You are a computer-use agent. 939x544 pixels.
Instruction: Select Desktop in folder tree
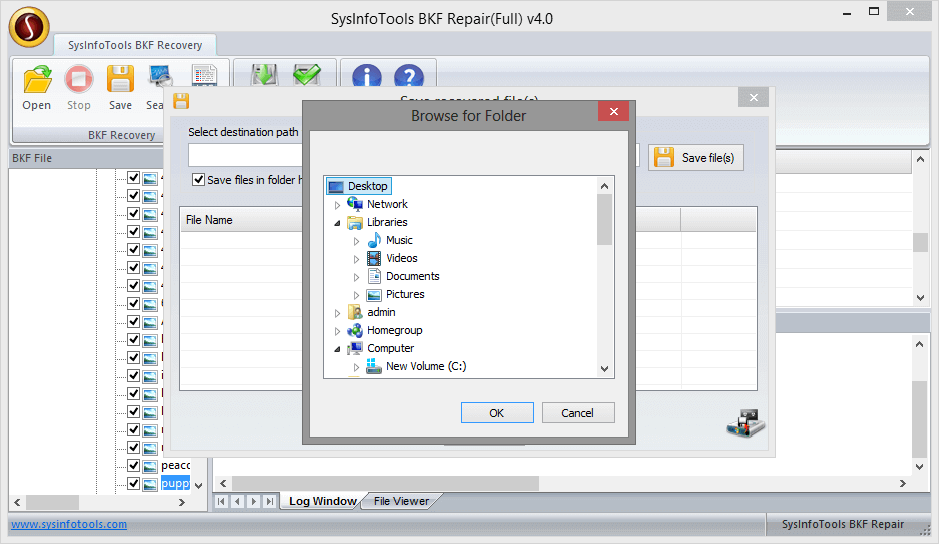click(367, 186)
